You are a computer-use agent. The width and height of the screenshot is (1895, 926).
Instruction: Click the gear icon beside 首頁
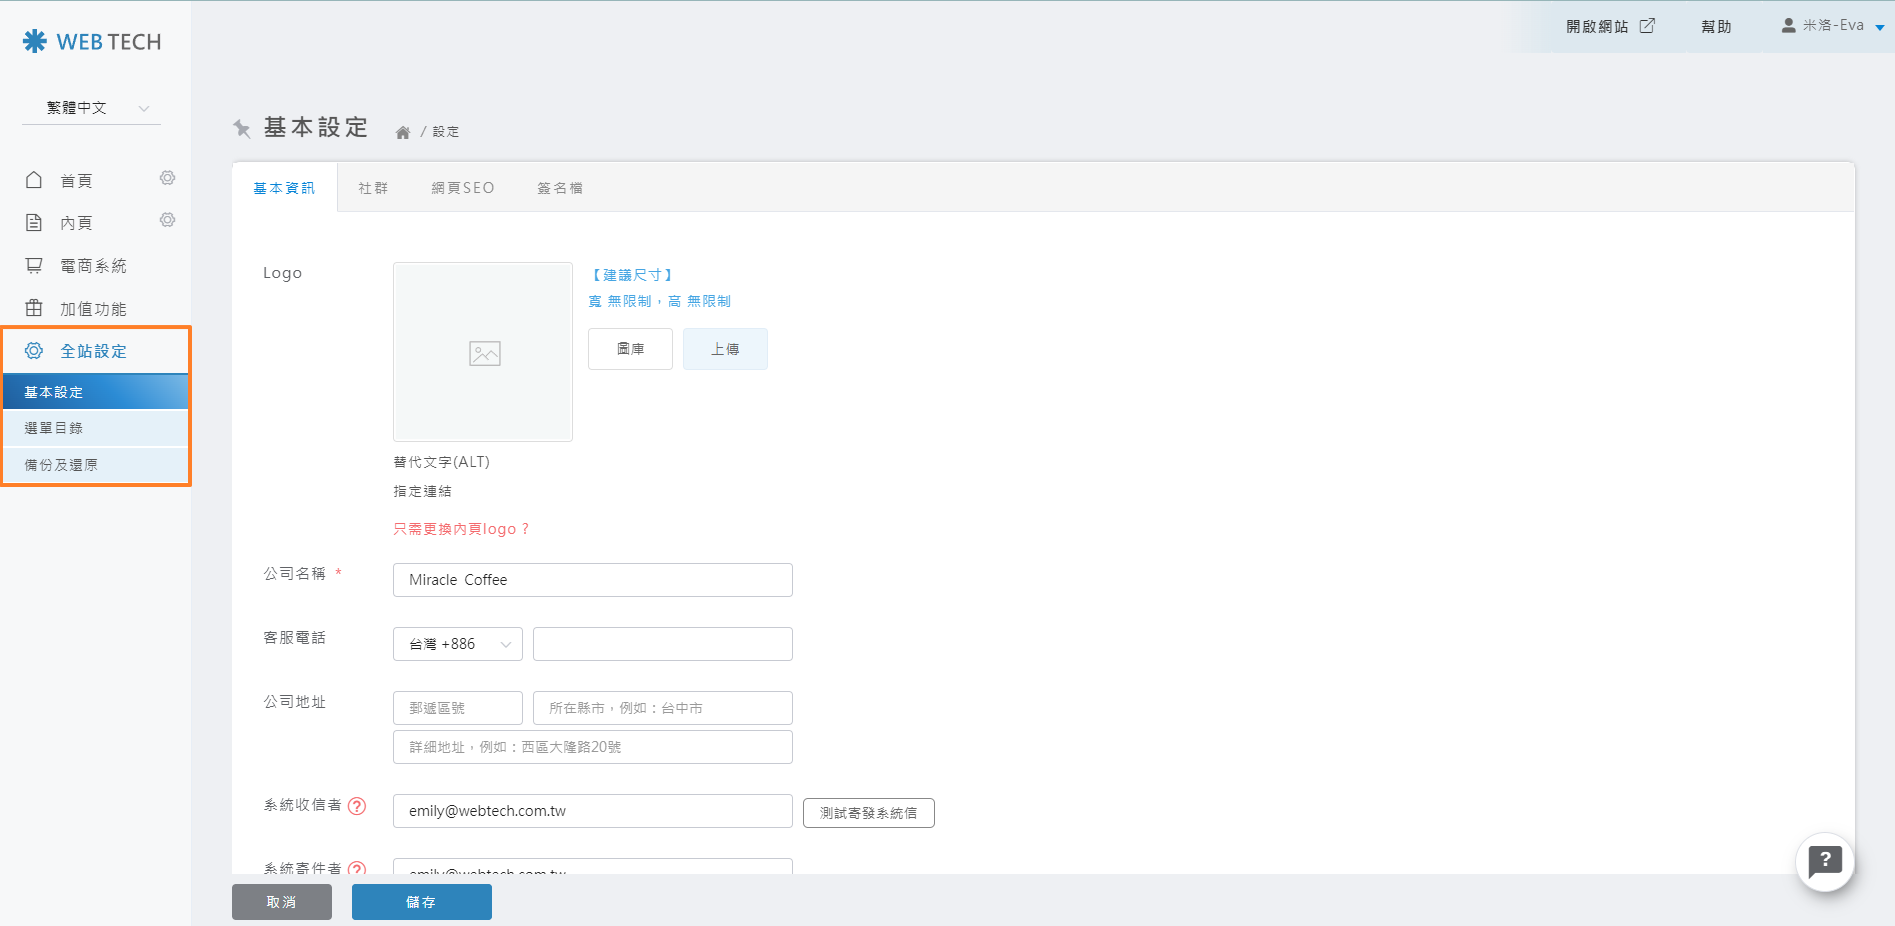167,178
